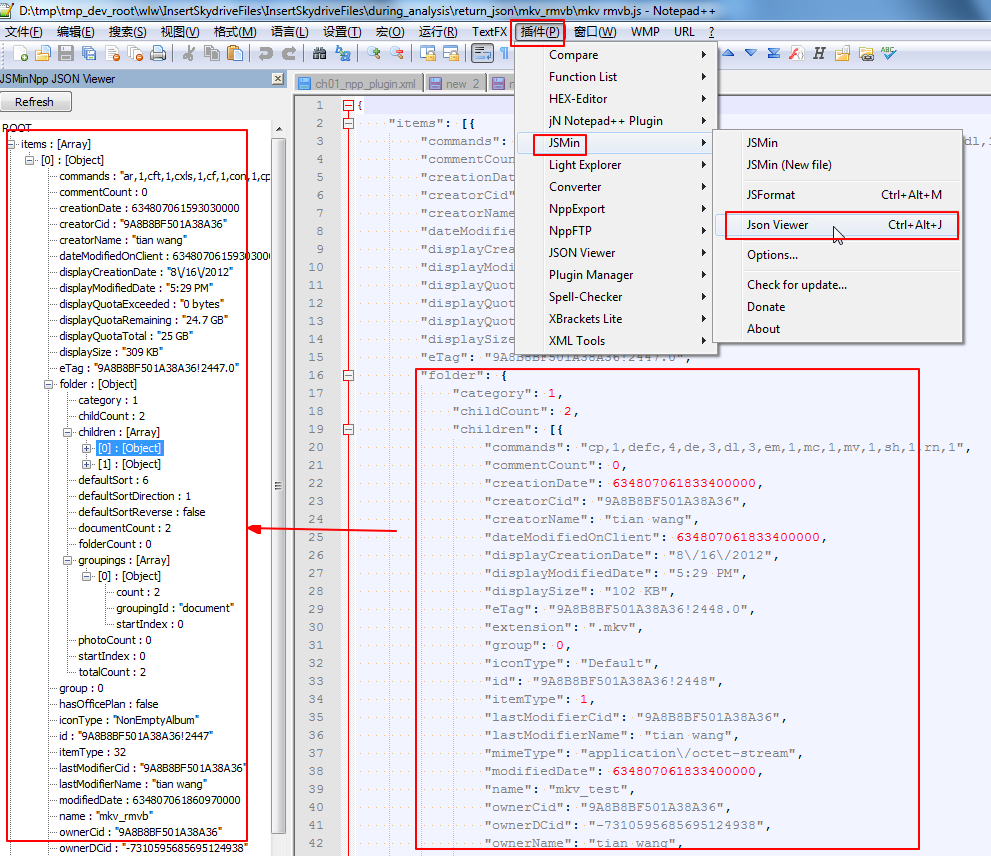Click the Undo toolbar icon
Image resolution: width=991 pixels, height=856 pixels.
coord(265,54)
